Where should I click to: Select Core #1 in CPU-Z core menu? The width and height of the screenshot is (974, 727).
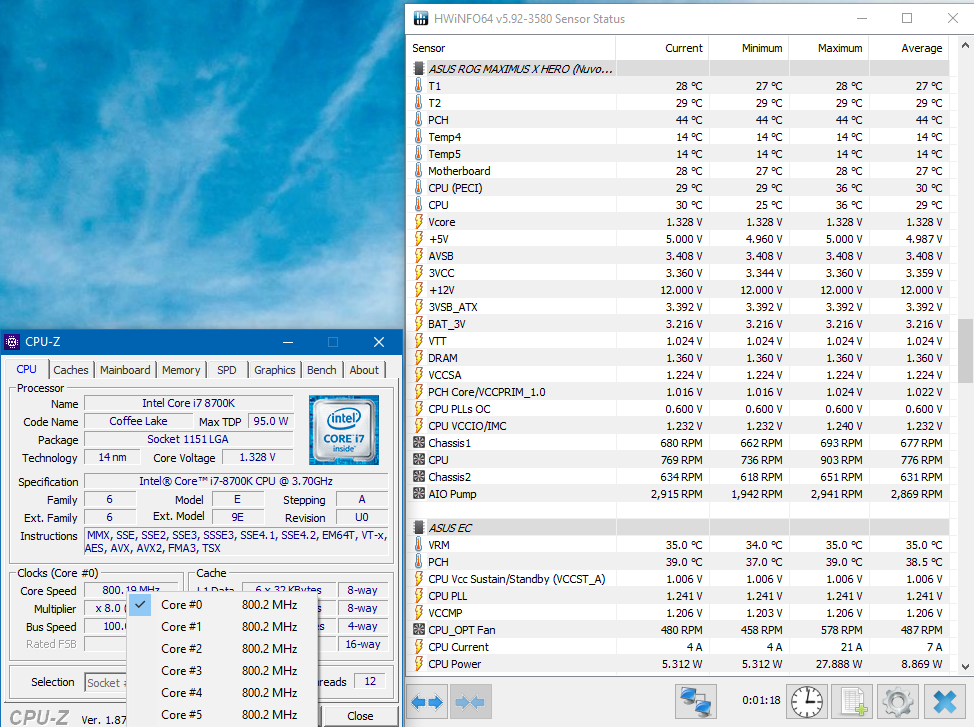tap(222, 627)
